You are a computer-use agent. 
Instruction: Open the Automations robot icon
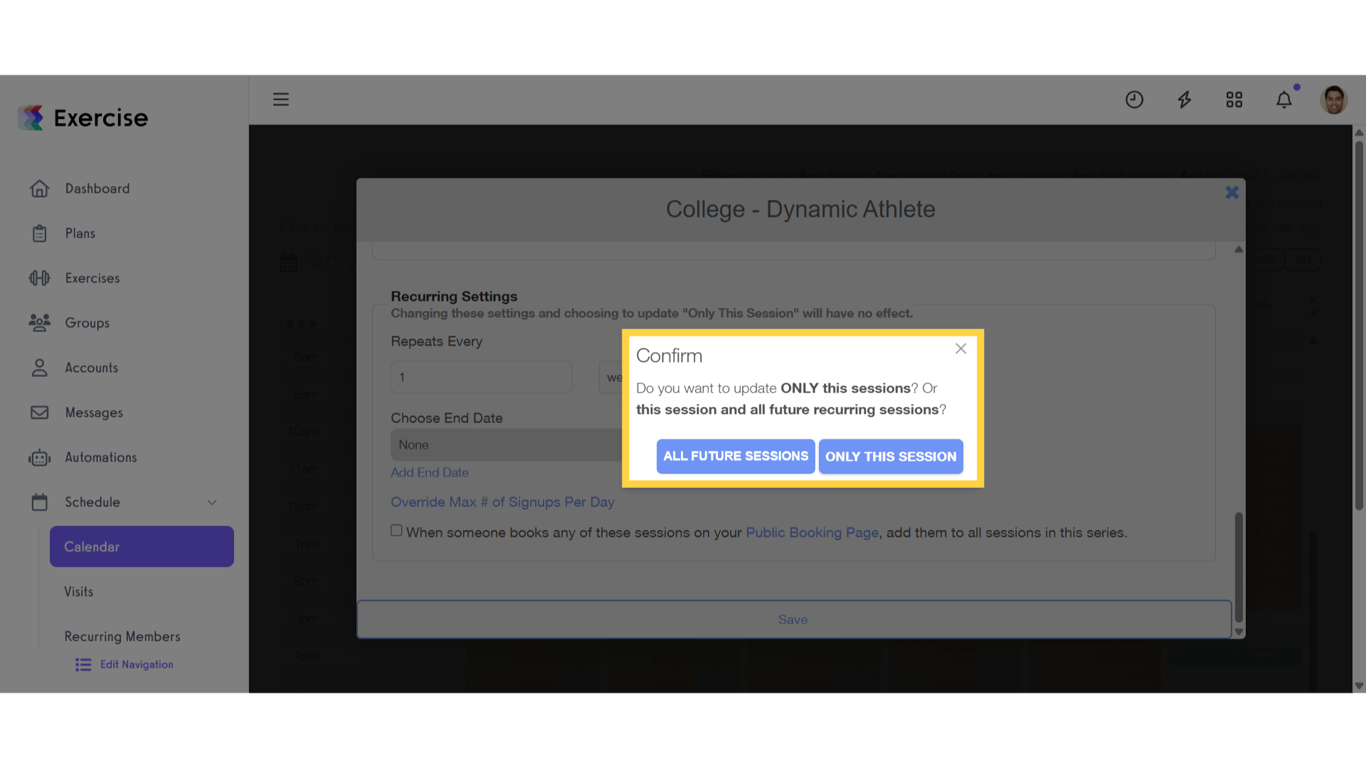(38, 457)
